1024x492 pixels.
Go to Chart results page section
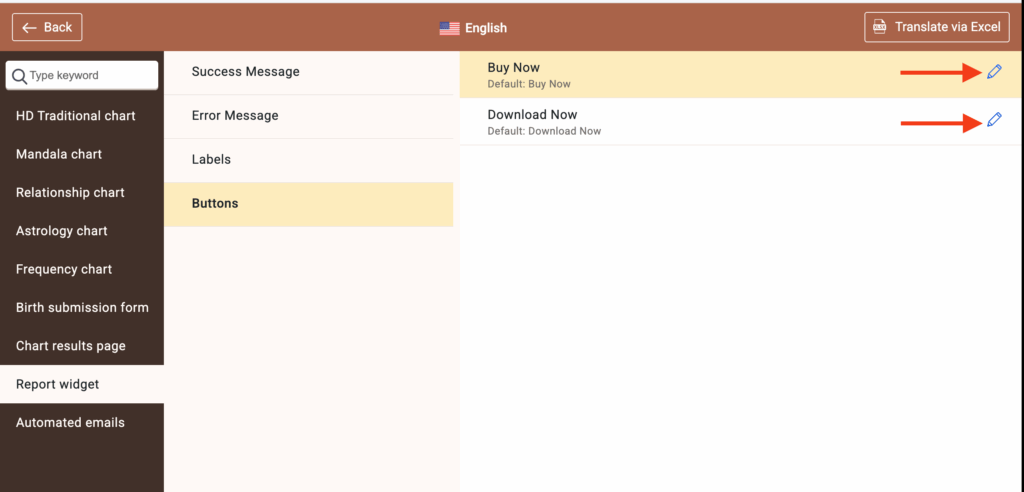tap(71, 346)
